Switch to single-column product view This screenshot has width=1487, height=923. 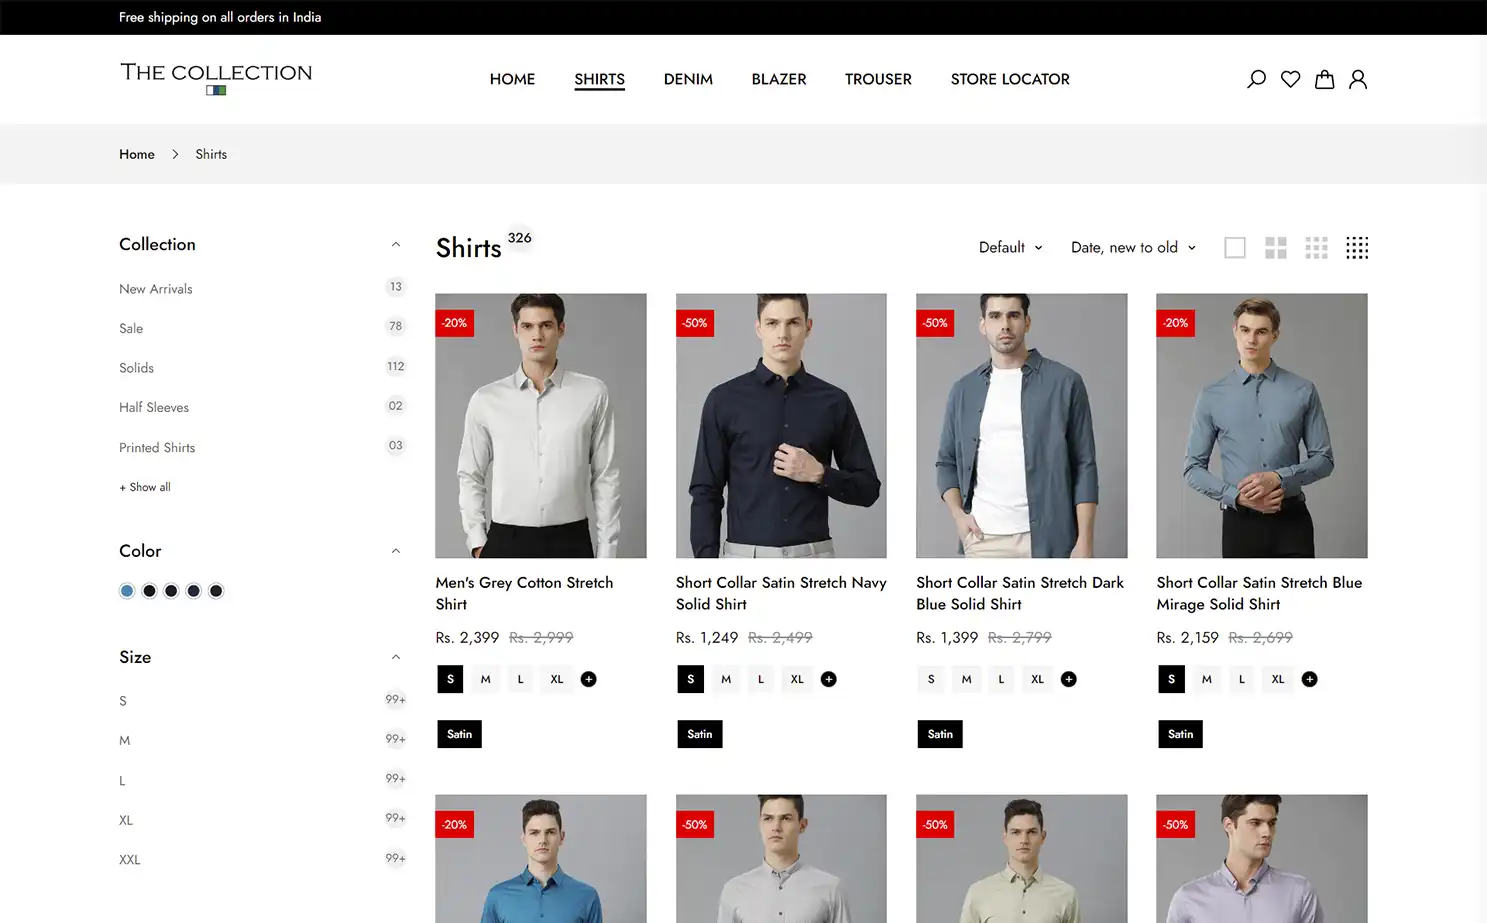point(1235,247)
